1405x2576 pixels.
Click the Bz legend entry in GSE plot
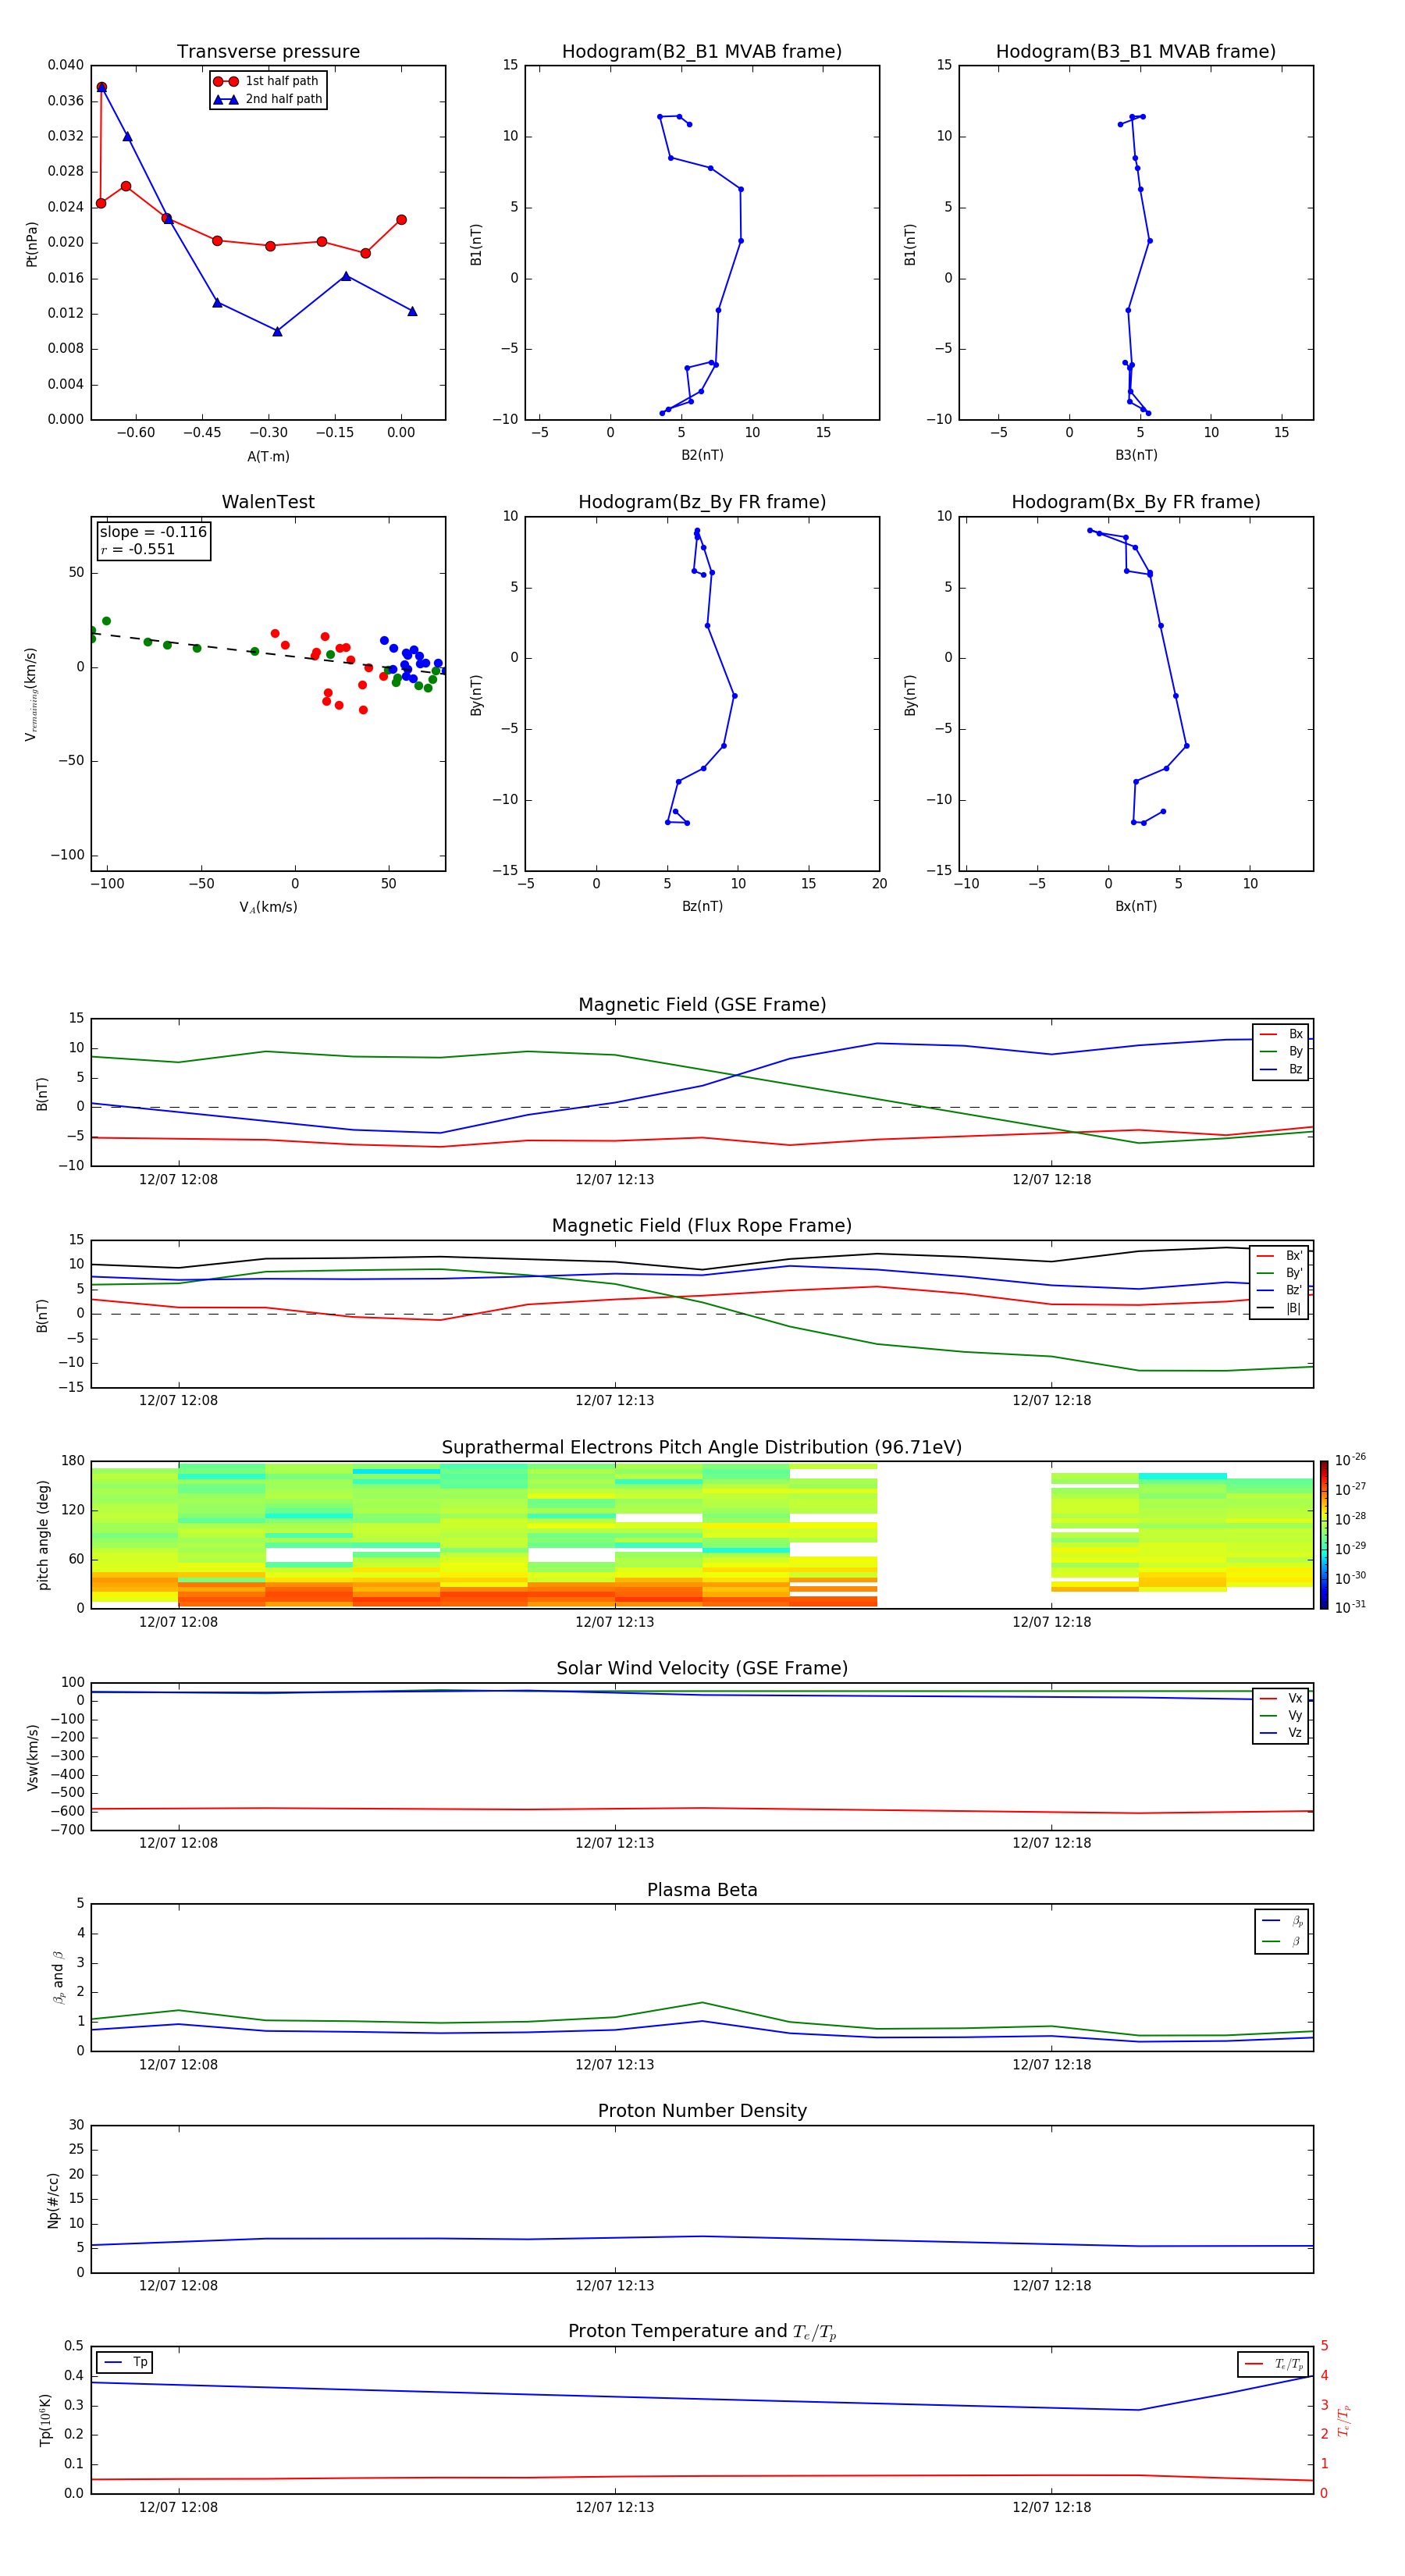(1281, 1069)
